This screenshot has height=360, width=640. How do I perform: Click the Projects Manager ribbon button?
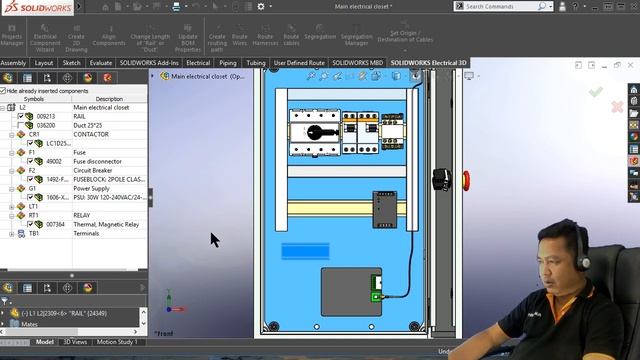click(x=12, y=36)
